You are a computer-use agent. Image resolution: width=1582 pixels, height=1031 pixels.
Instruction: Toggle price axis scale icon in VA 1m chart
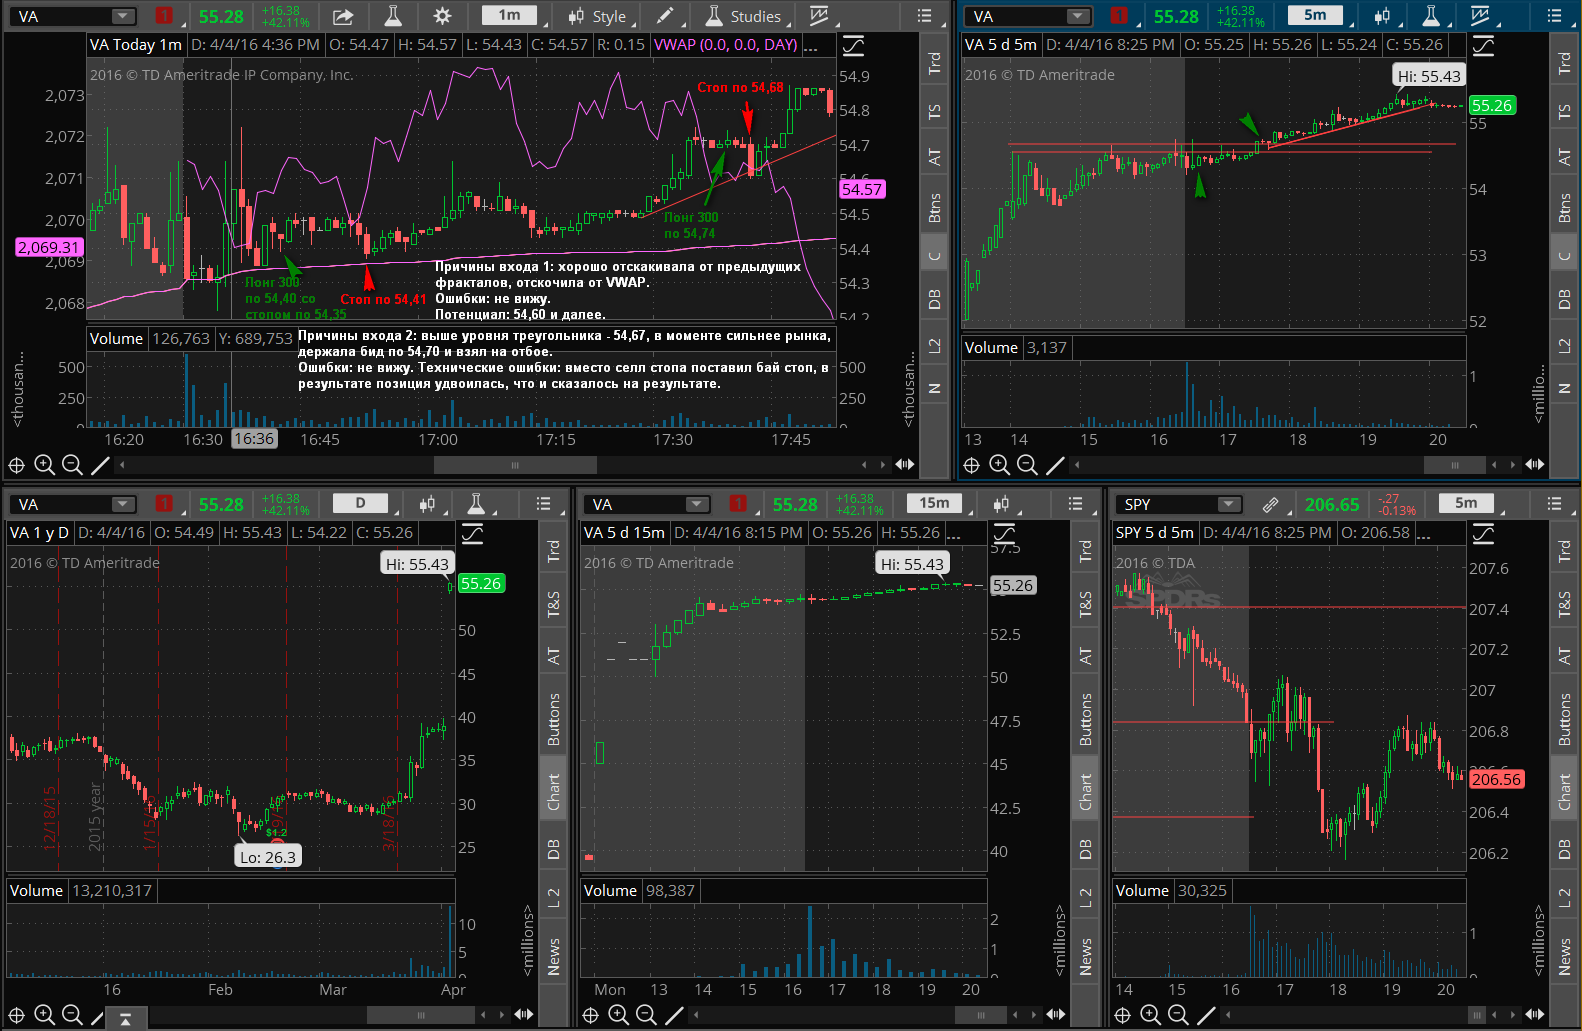[853, 46]
